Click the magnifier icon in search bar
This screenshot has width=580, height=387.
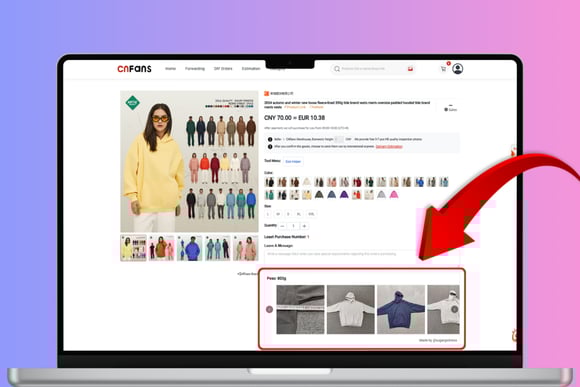pyautogui.click(x=337, y=69)
